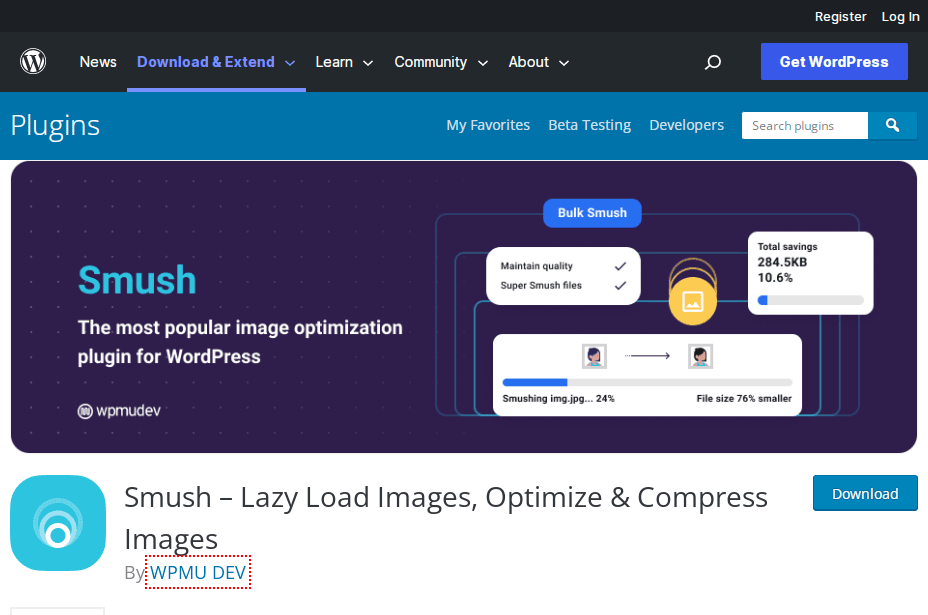Click the Get WordPress button
This screenshot has height=615, width=928.
point(834,62)
